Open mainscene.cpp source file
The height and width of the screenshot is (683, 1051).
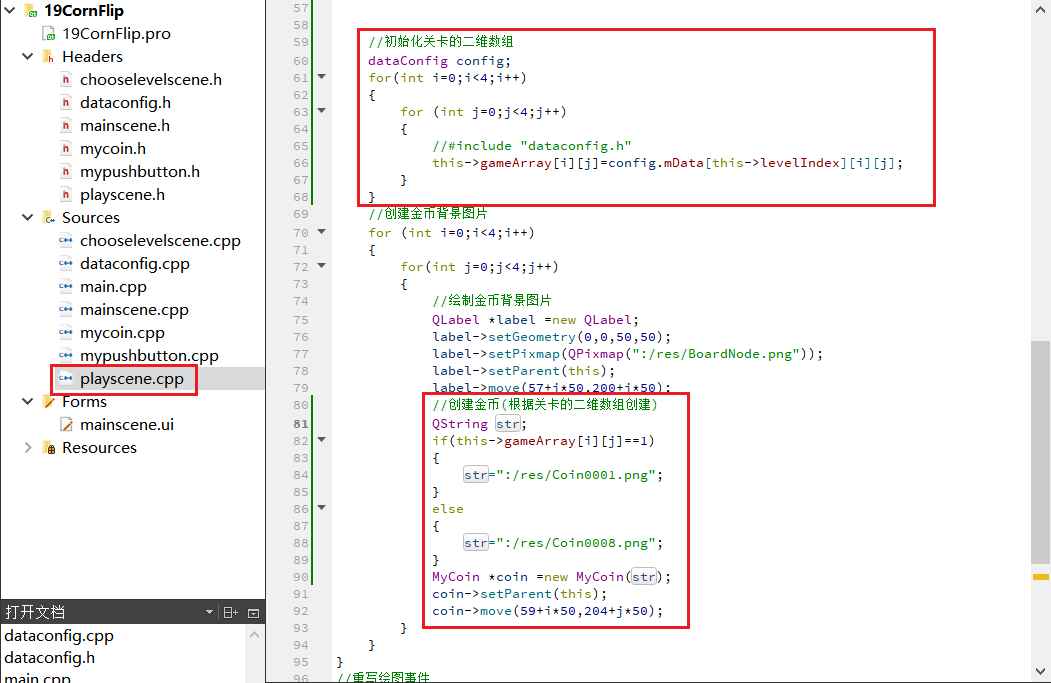click(x=134, y=310)
